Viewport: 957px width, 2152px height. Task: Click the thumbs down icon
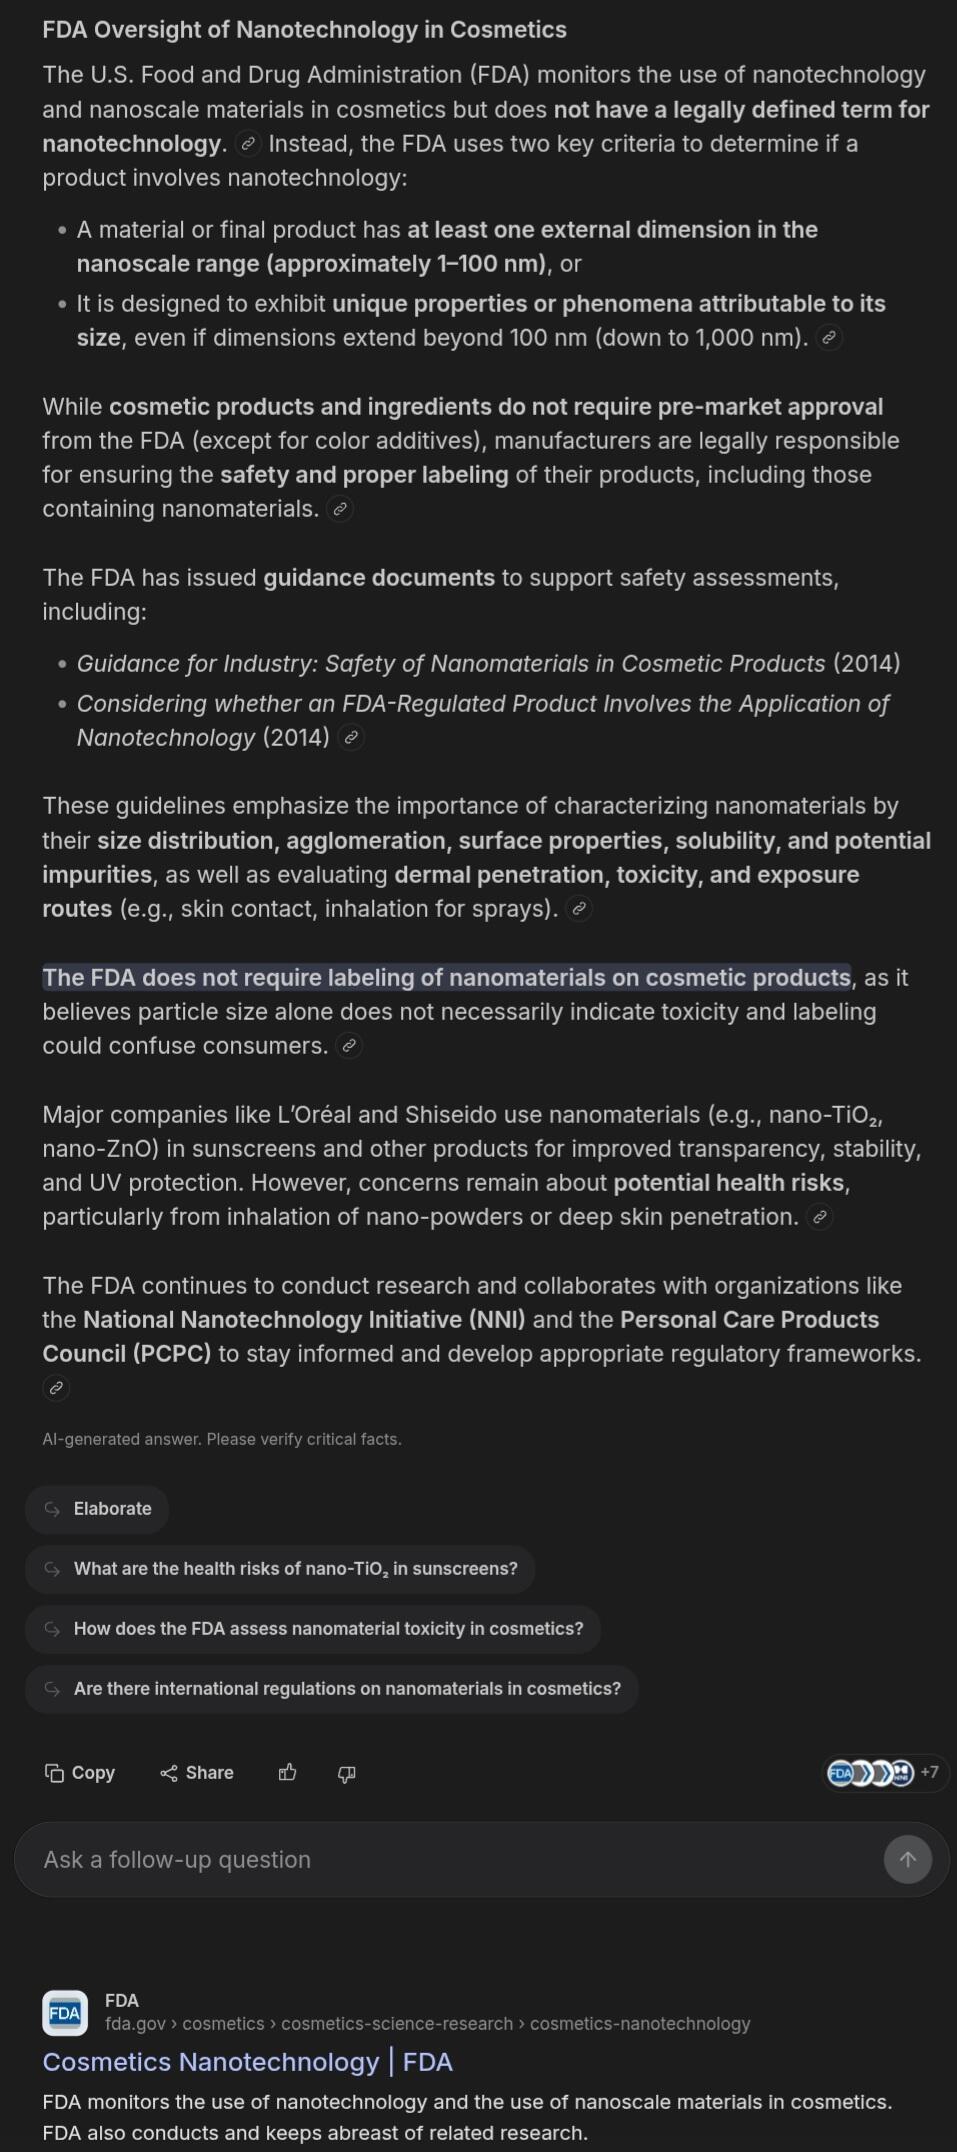click(x=346, y=1772)
